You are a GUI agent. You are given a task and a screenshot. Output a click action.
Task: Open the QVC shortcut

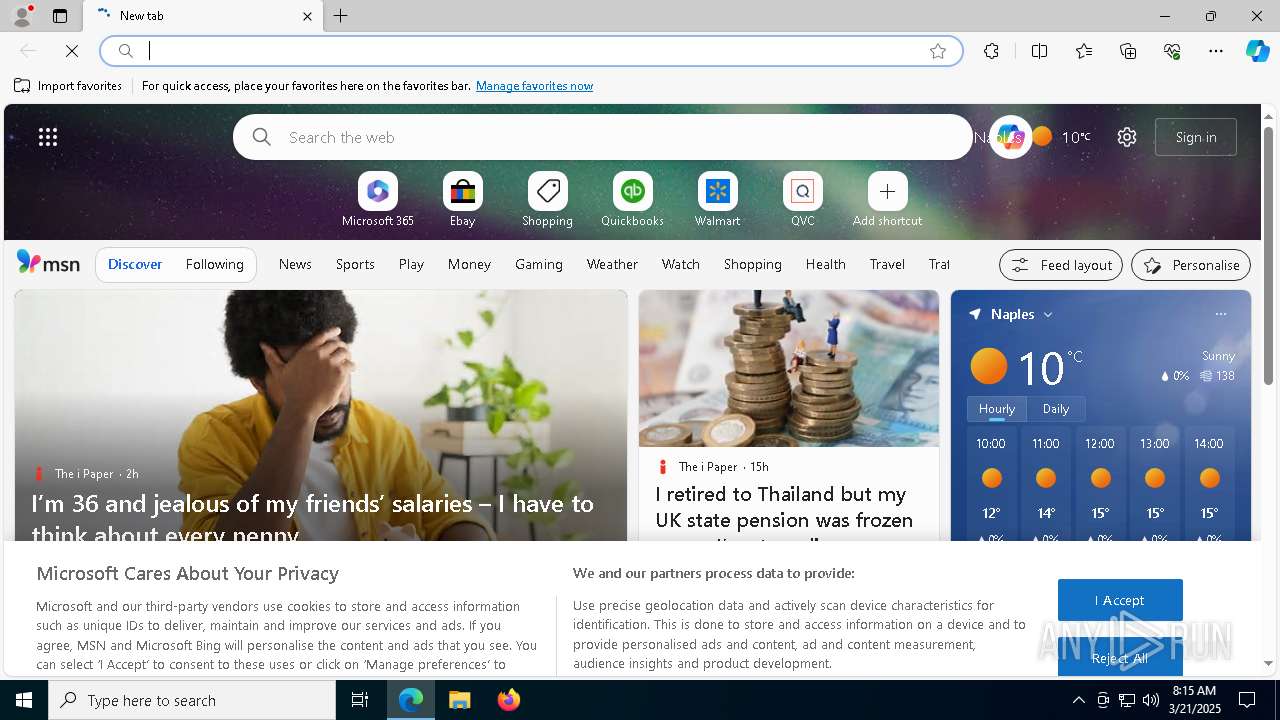(803, 200)
